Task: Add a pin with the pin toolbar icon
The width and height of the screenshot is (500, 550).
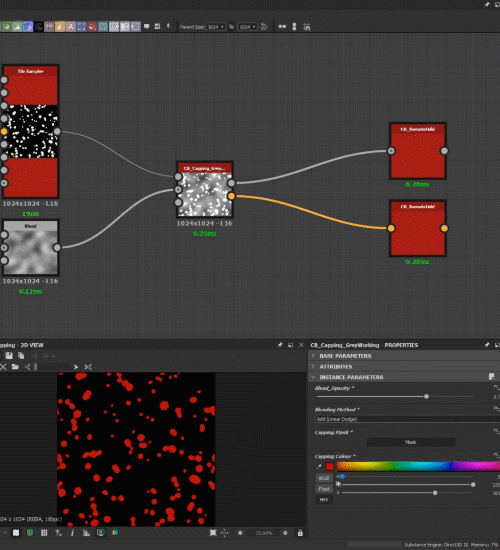Action: 168,26
